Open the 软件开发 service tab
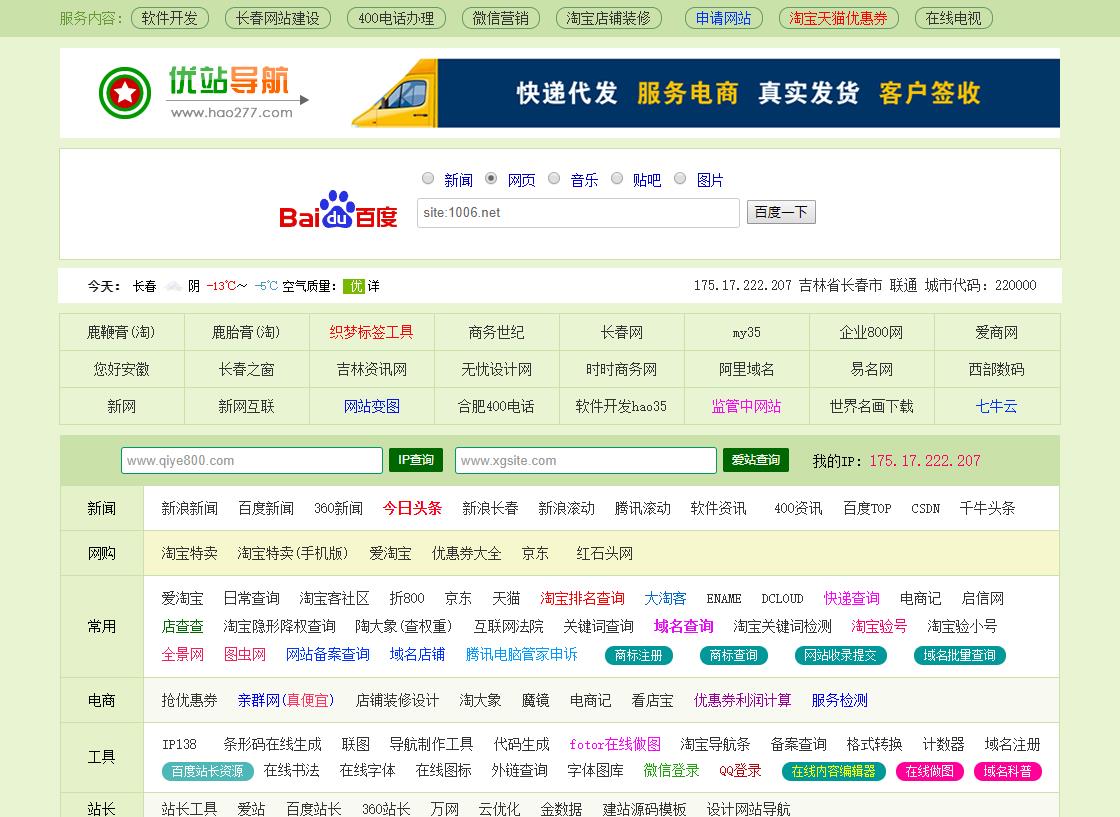 point(169,18)
